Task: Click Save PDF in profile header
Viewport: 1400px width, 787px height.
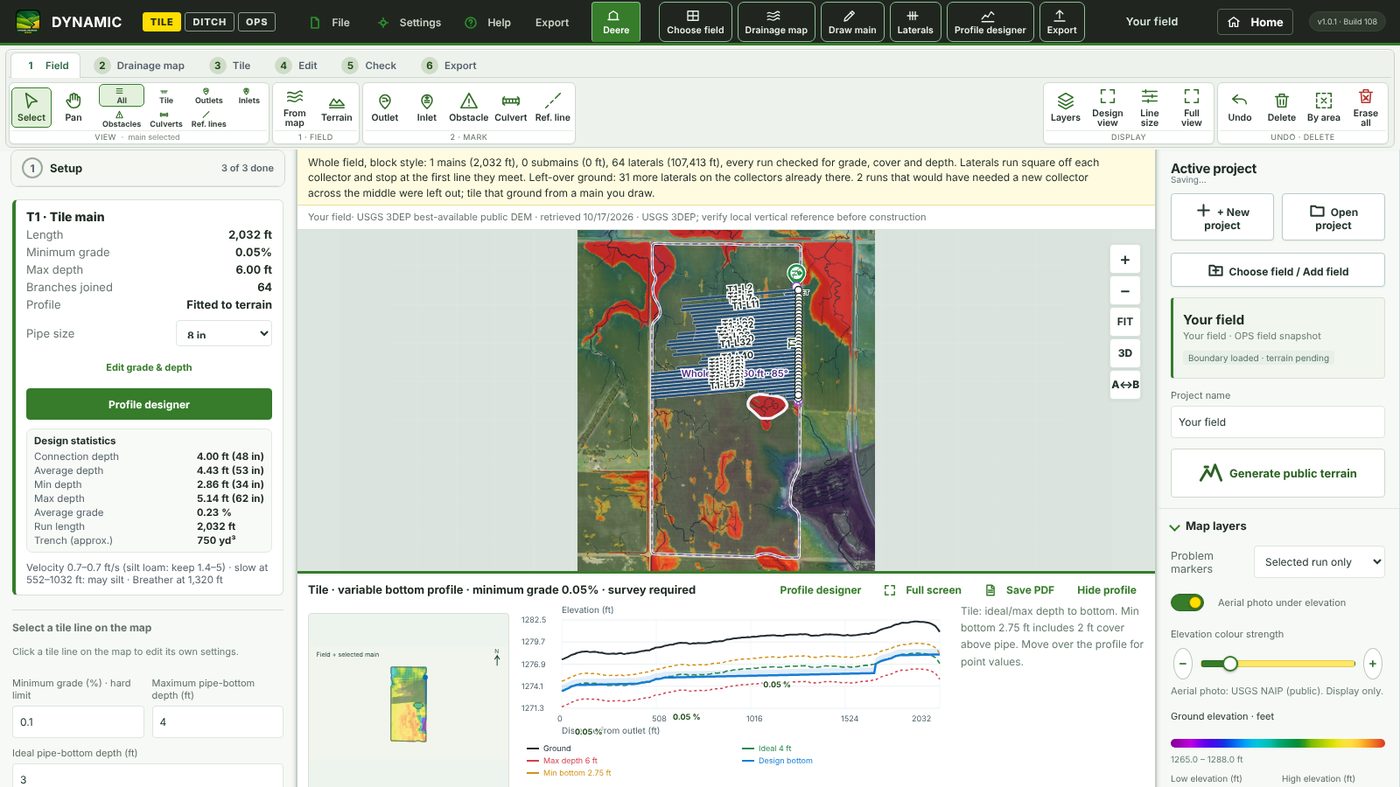Action: [1020, 590]
